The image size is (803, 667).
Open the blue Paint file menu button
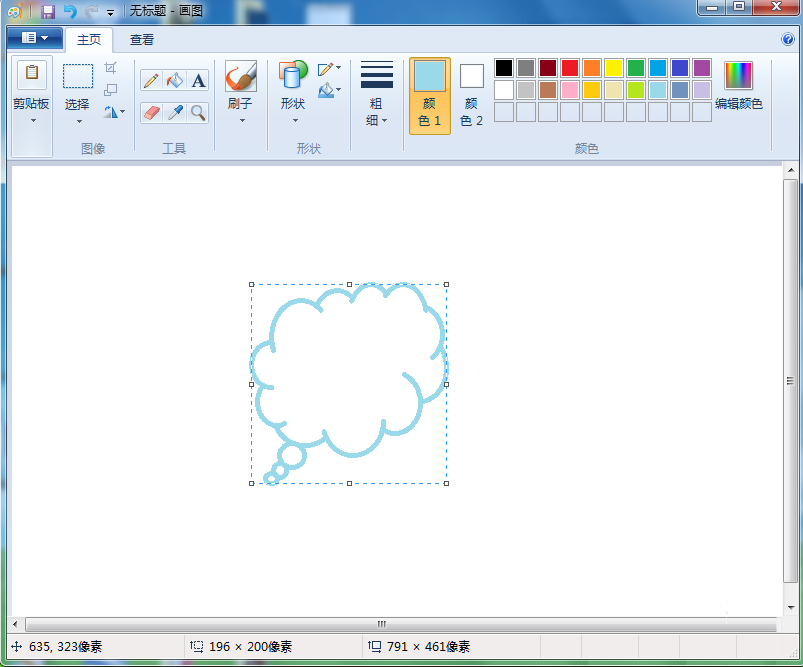35,38
